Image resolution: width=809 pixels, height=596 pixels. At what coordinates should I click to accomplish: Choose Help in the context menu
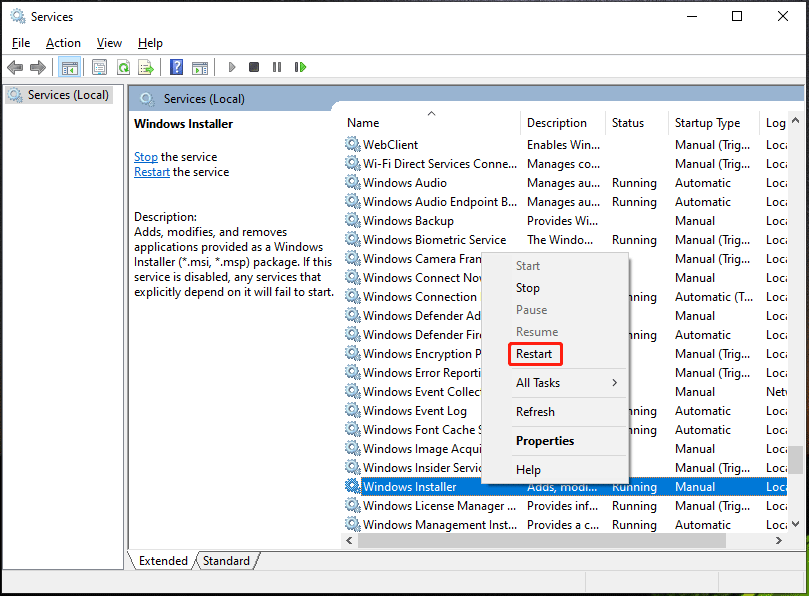point(556,470)
